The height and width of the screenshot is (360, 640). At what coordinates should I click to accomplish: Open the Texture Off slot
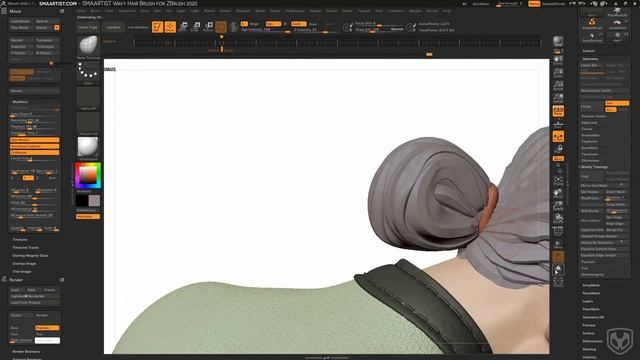88,122
